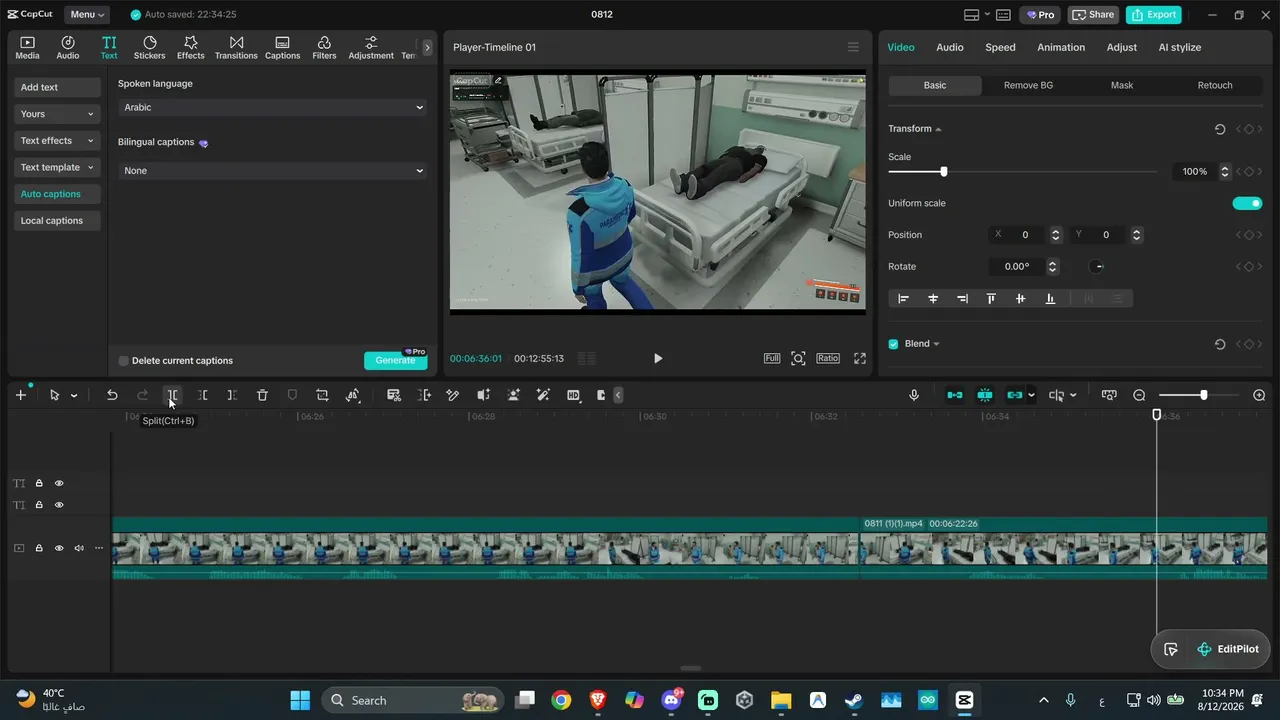Screen dimensions: 1280x720
Task: Open the Spoken language dropdown
Action: (x=273, y=107)
